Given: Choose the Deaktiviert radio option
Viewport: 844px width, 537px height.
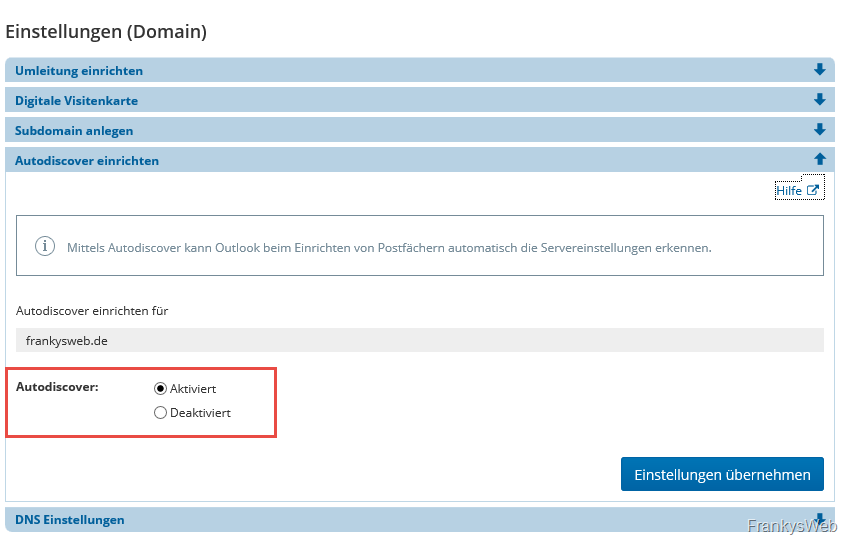Looking at the screenshot, I should (160, 412).
